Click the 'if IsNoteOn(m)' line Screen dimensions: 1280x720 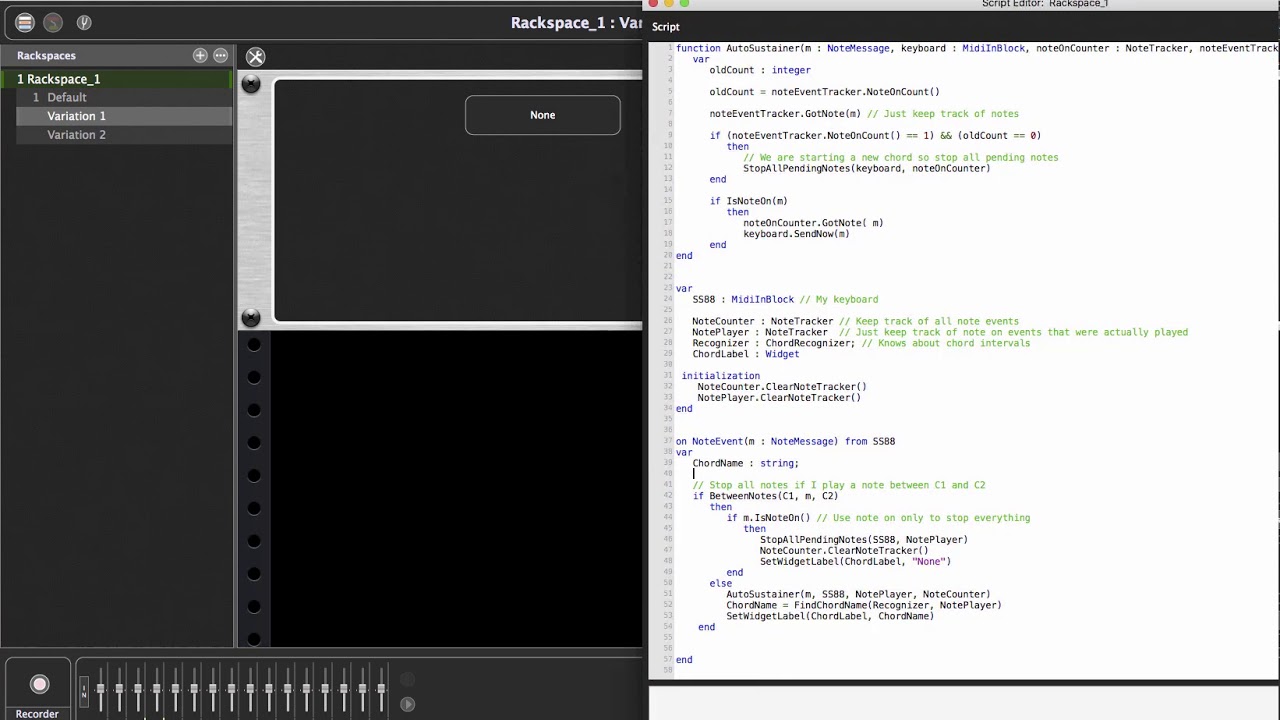[x=749, y=201]
